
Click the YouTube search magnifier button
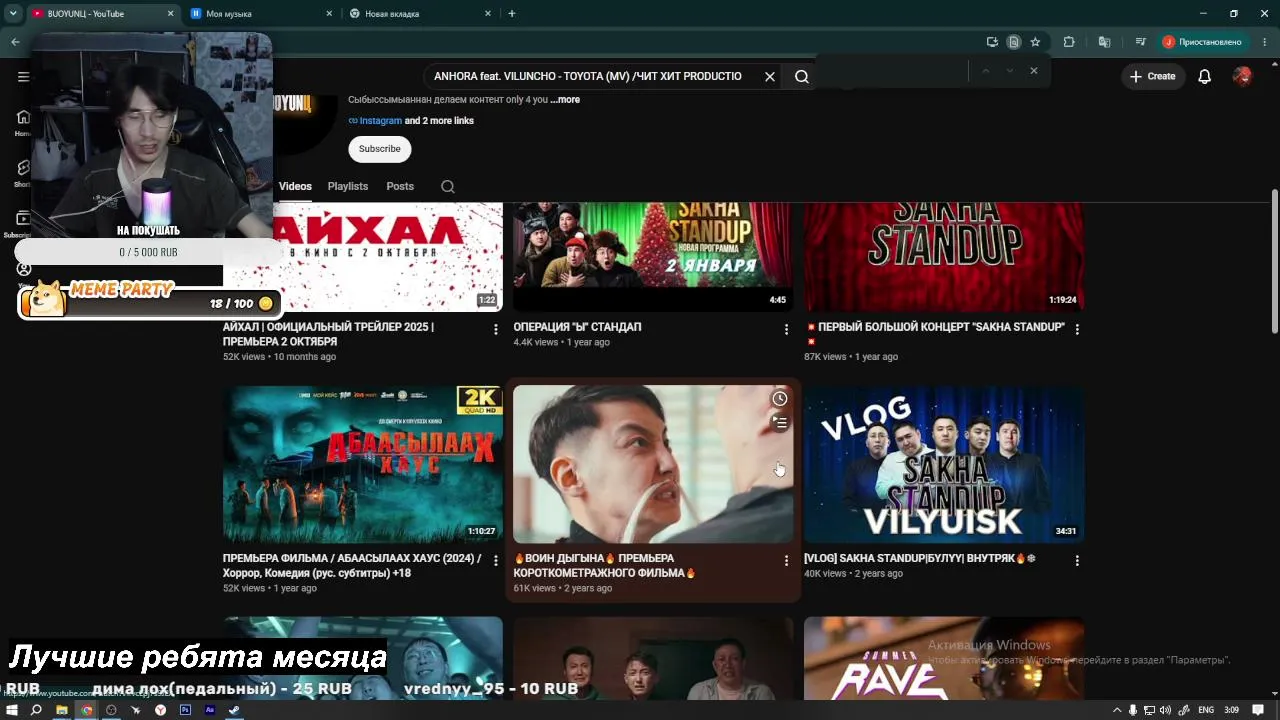click(802, 76)
